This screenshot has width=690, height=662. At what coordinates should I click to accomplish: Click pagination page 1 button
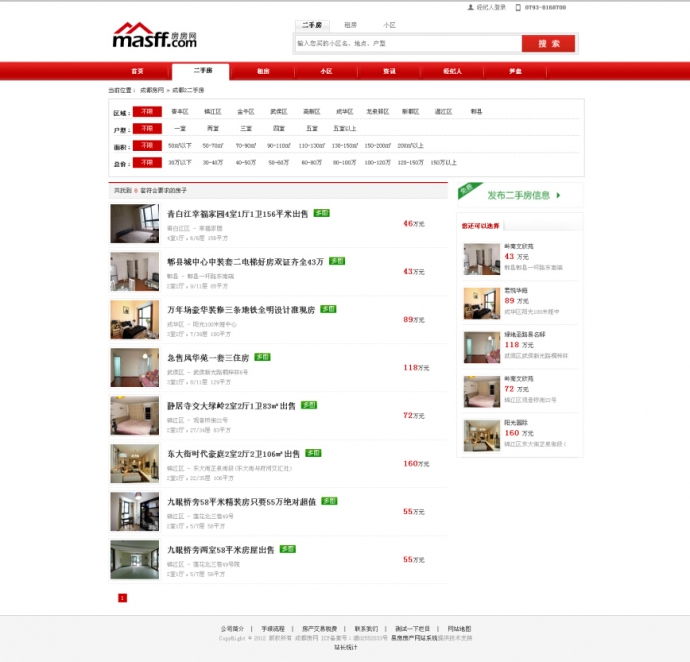click(122, 598)
